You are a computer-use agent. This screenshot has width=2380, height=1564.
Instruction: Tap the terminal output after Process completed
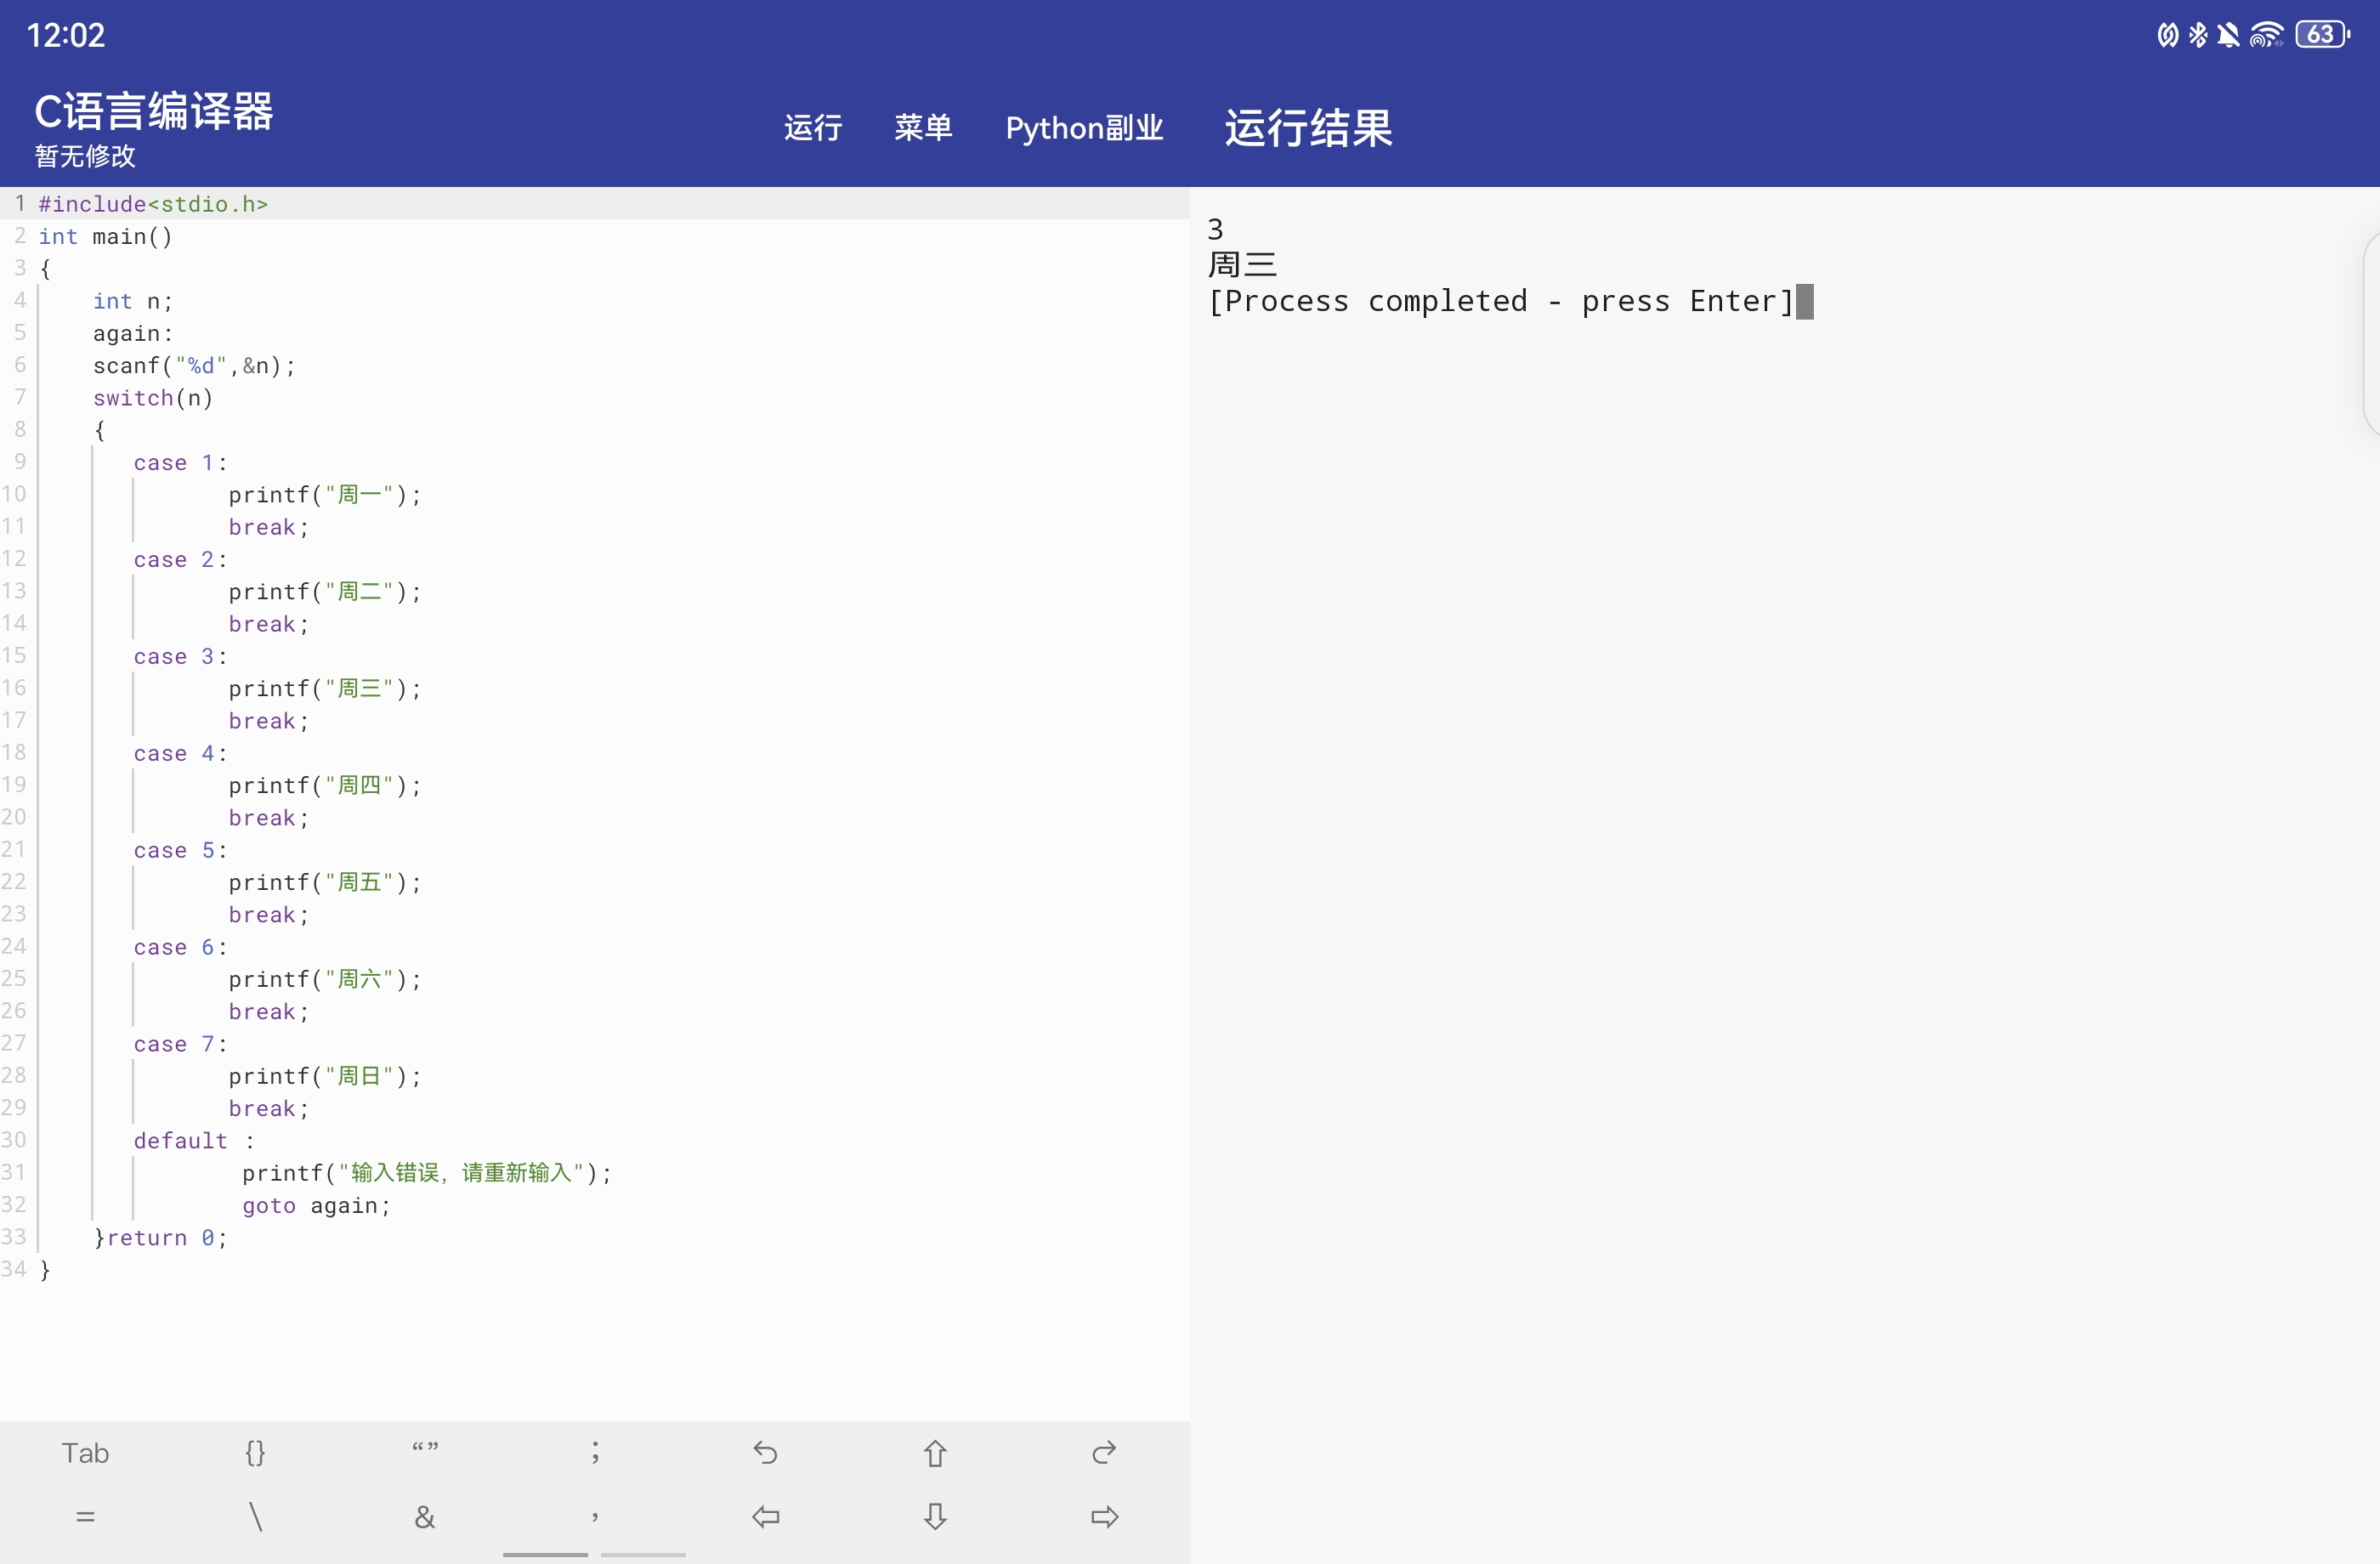[x=1803, y=302]
